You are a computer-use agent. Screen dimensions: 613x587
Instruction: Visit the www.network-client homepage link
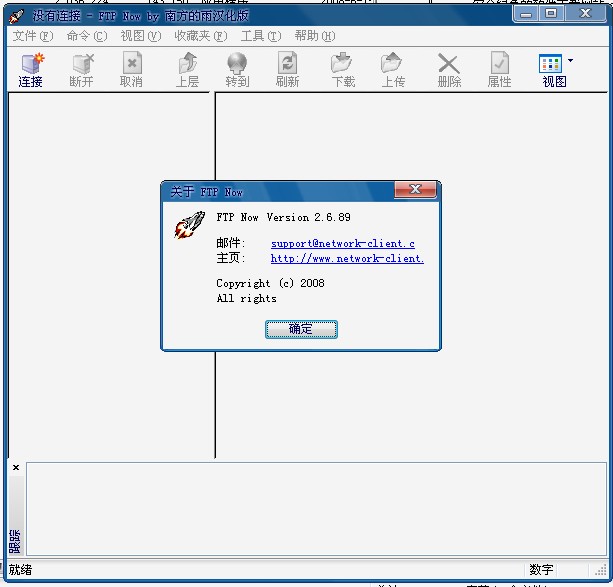347,258
